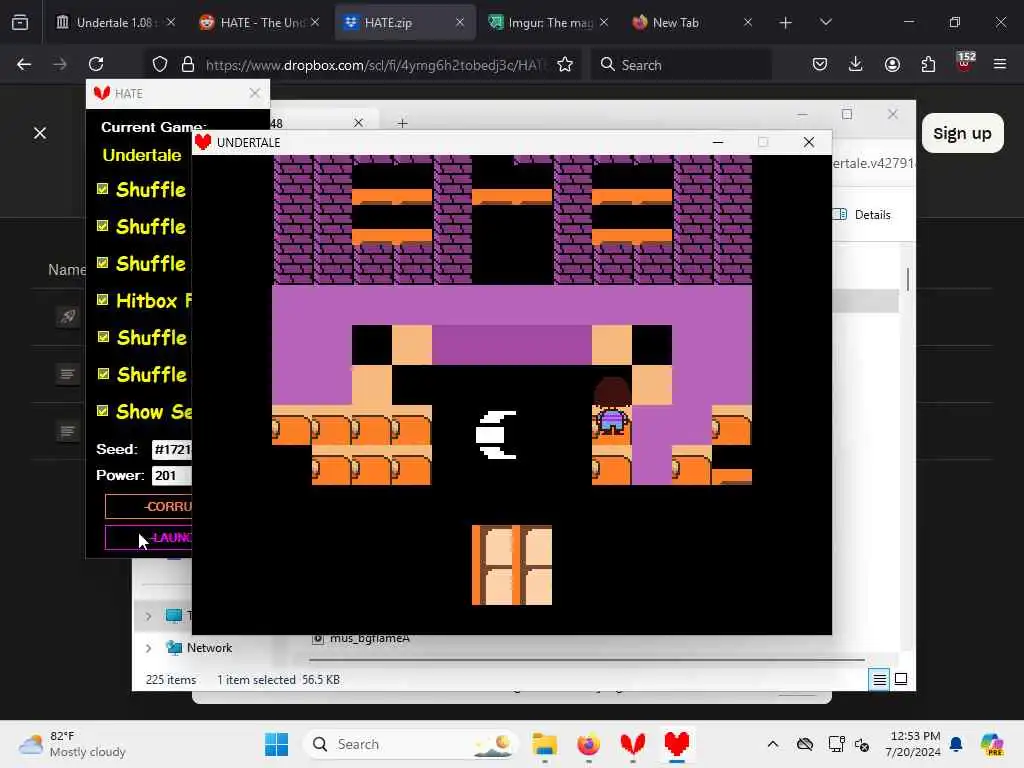Switch to Undertale 1.08 tab

pyautogui.click(x=116, y=23)
